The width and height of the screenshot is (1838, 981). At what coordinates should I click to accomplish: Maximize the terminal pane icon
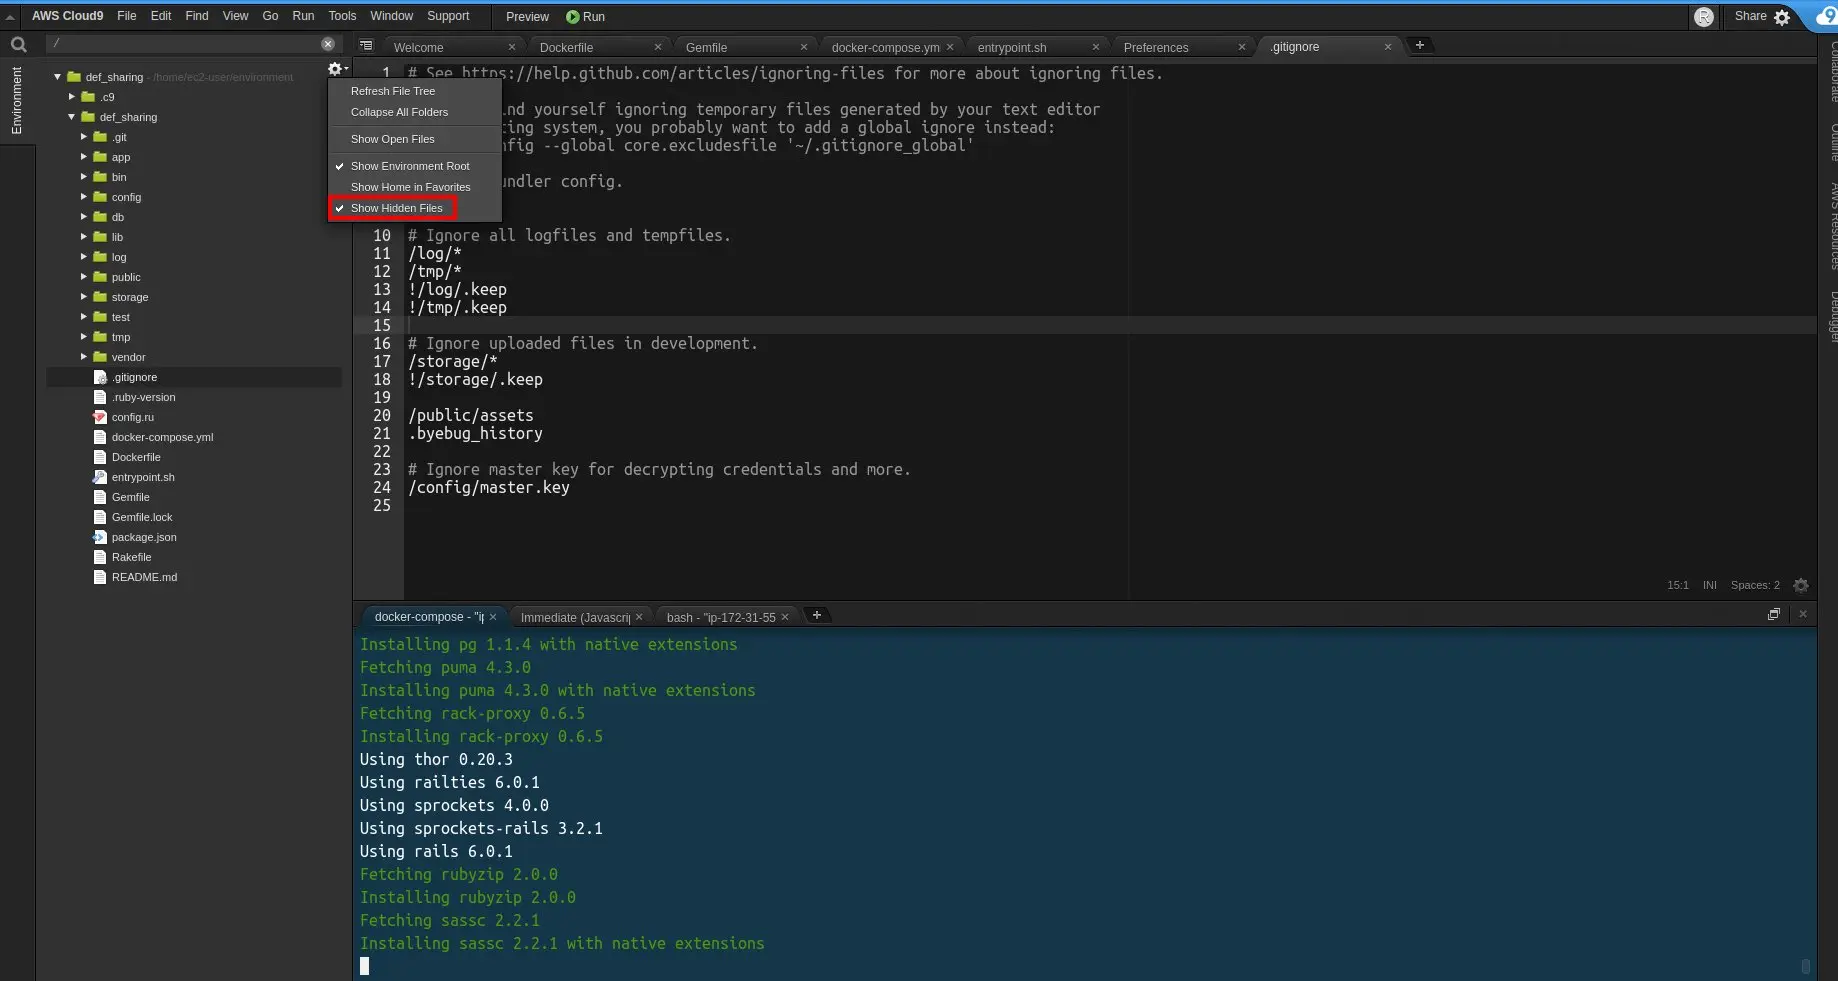[1774, 614]
